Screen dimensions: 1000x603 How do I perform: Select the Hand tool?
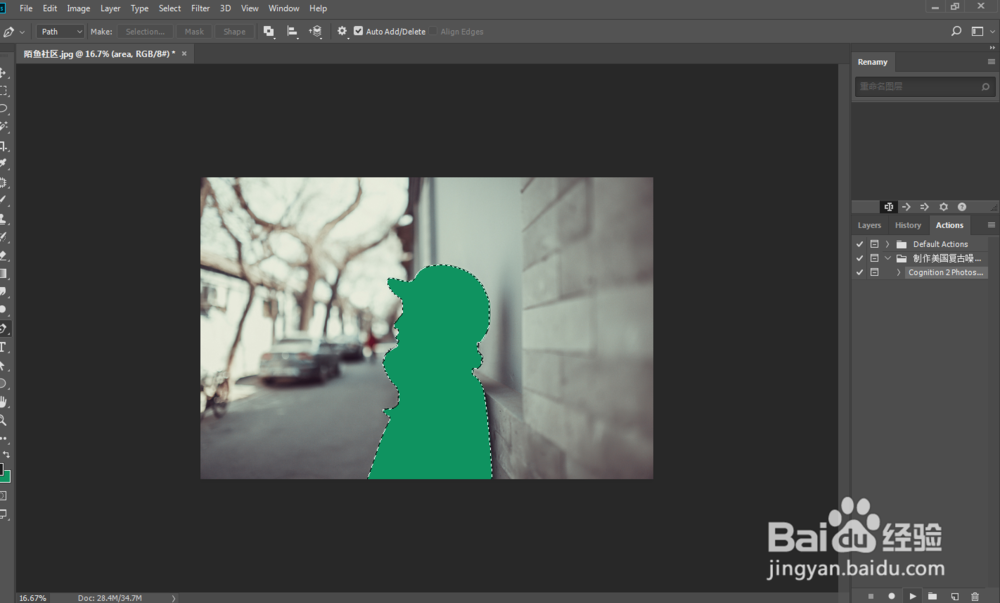pyautogui.click(x=3, y=402)
